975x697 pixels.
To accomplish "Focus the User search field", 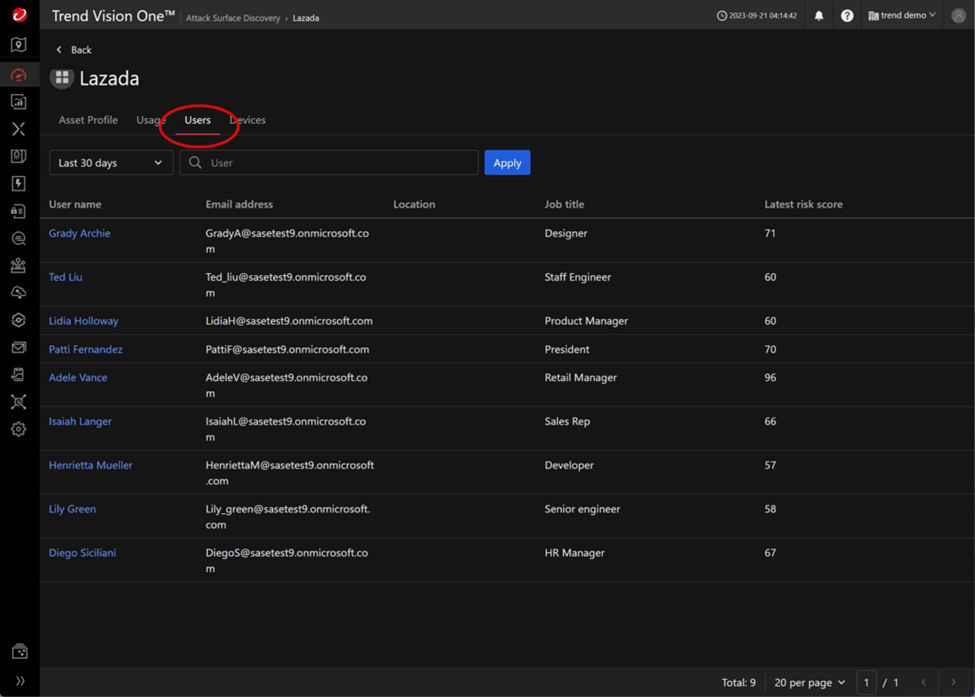I will tap(329, 162).
